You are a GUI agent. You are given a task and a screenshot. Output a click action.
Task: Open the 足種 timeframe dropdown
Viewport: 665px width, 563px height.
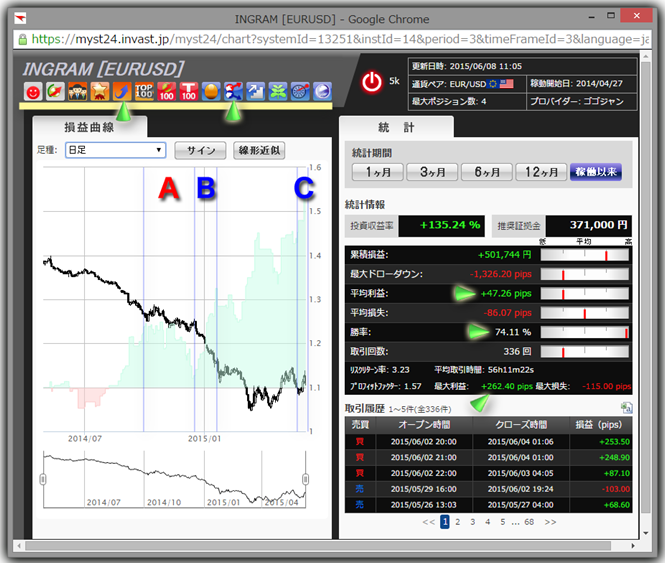tap(115, 150)
